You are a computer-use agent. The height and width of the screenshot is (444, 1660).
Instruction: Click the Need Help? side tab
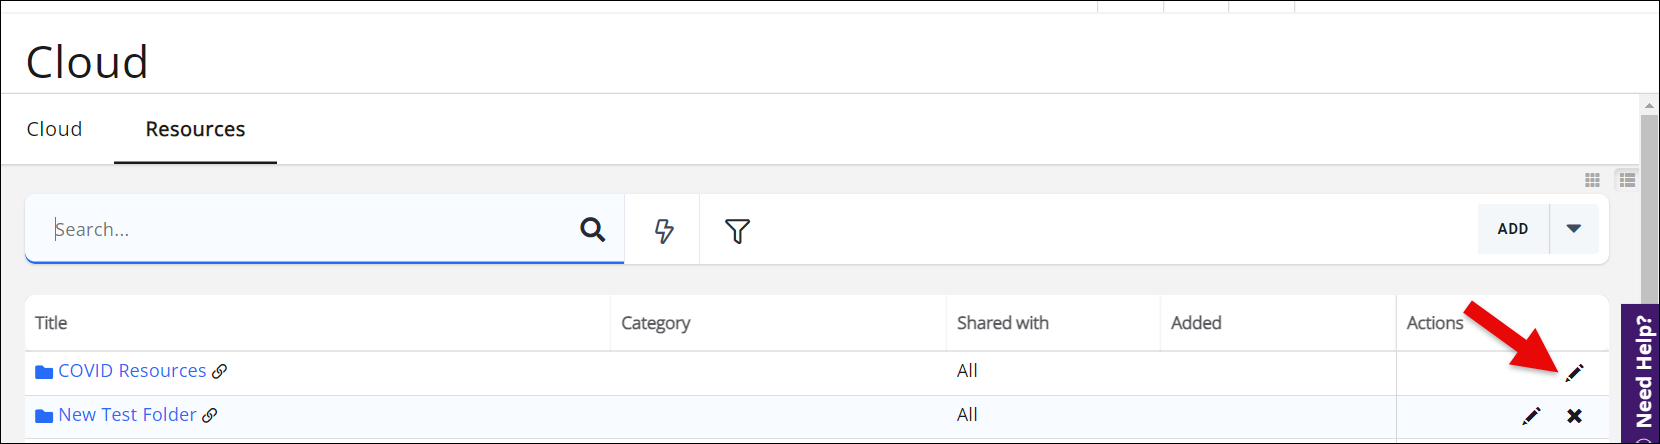[x=1642, y=372]
